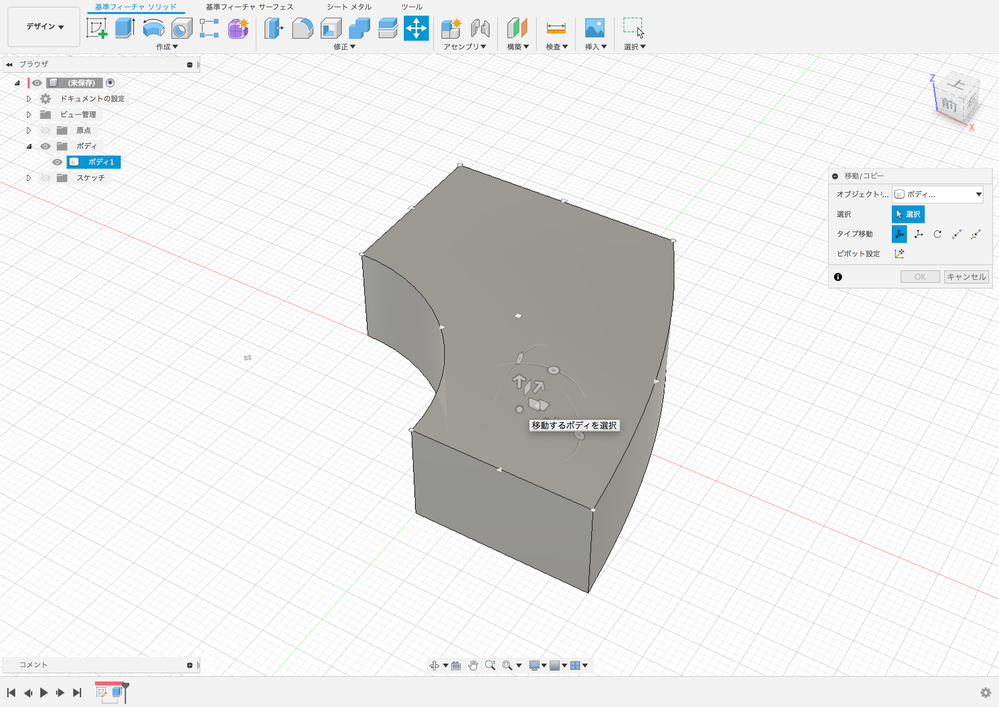This screenshot has width=999, height=707.
Task: Select the Joint tool
Action: [x=480, y=28]
